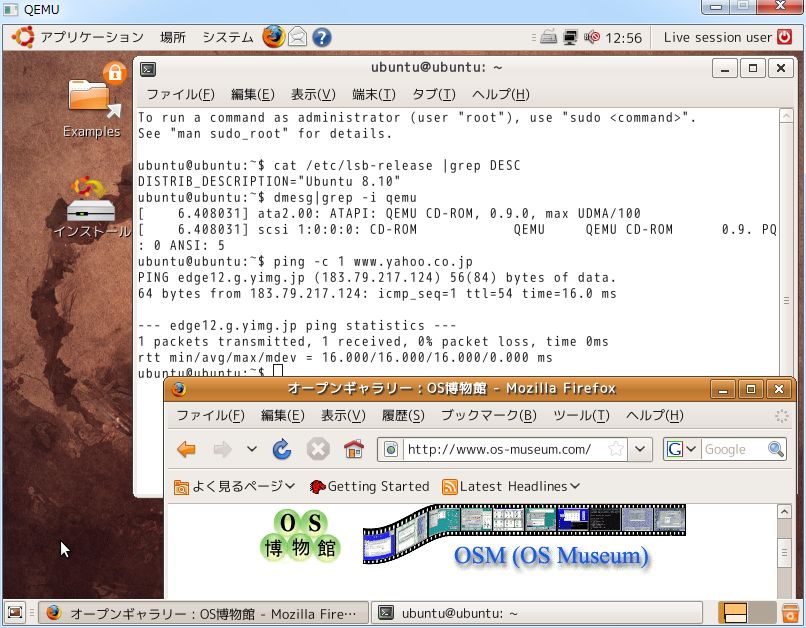Screen dimensions: 806x628
Task: Click the Firefox page scrollbar up arrow
Action: 784,512
